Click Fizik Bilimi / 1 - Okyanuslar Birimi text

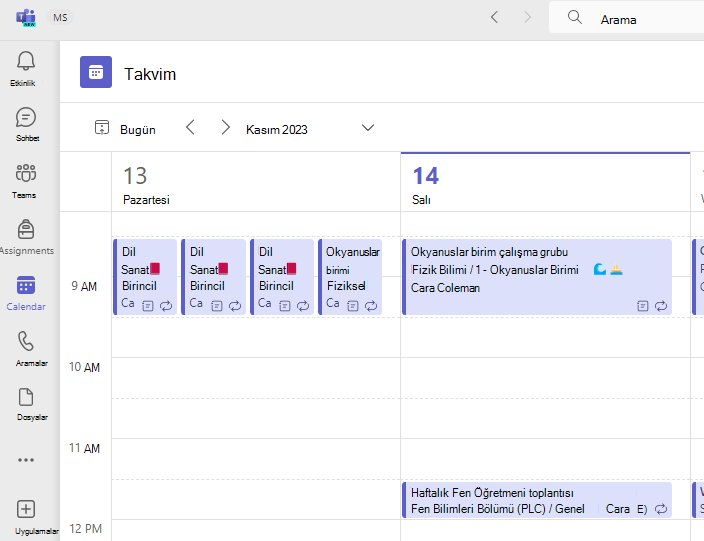pos(495,270)
